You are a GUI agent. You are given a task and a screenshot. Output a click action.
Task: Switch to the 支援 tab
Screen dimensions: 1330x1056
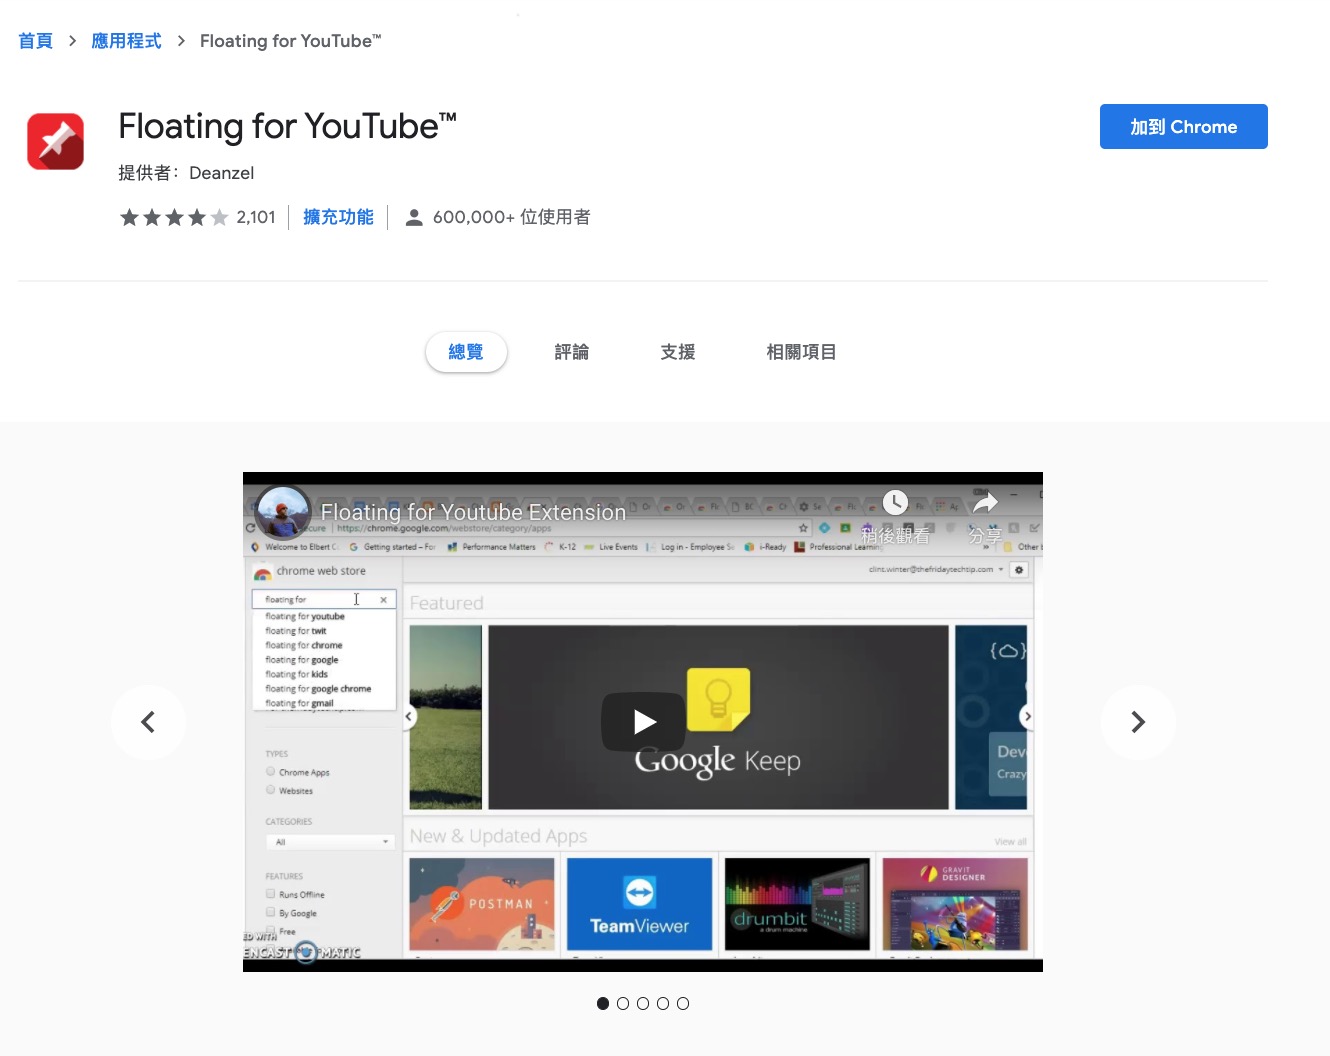tap(678, 352)
